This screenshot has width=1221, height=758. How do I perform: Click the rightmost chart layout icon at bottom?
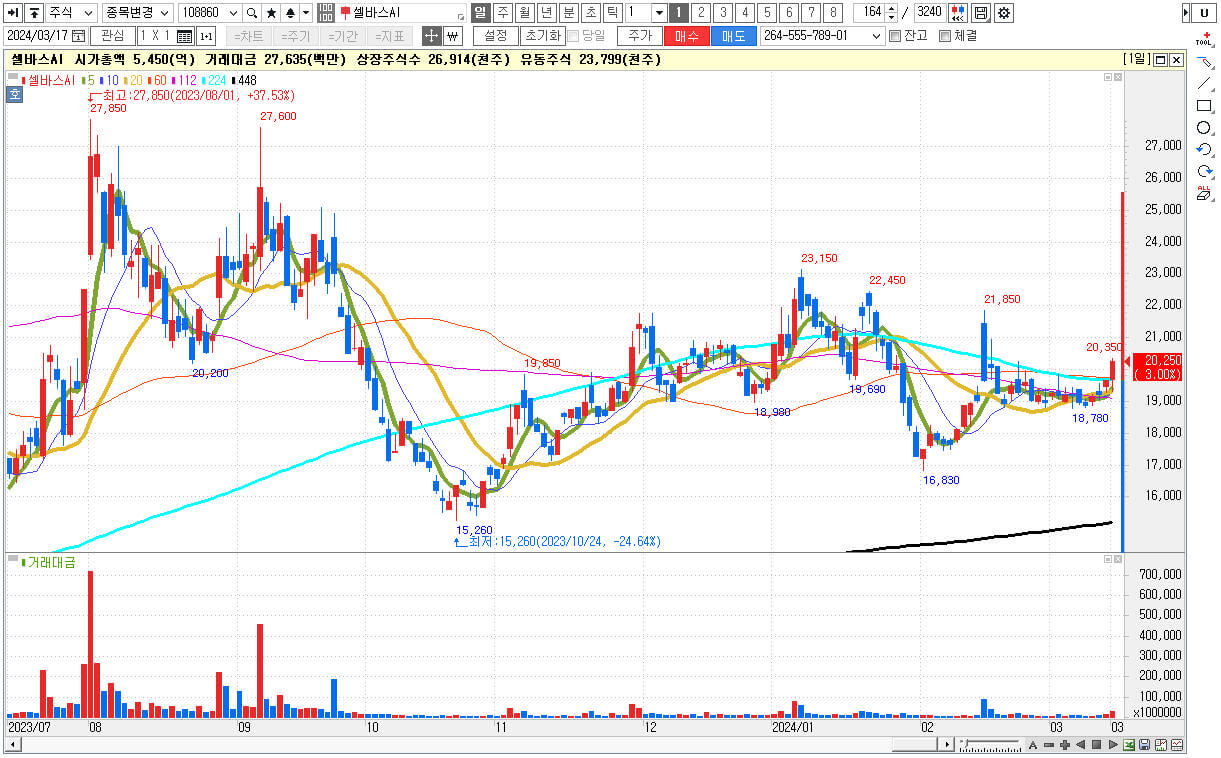pos(1177,745)
